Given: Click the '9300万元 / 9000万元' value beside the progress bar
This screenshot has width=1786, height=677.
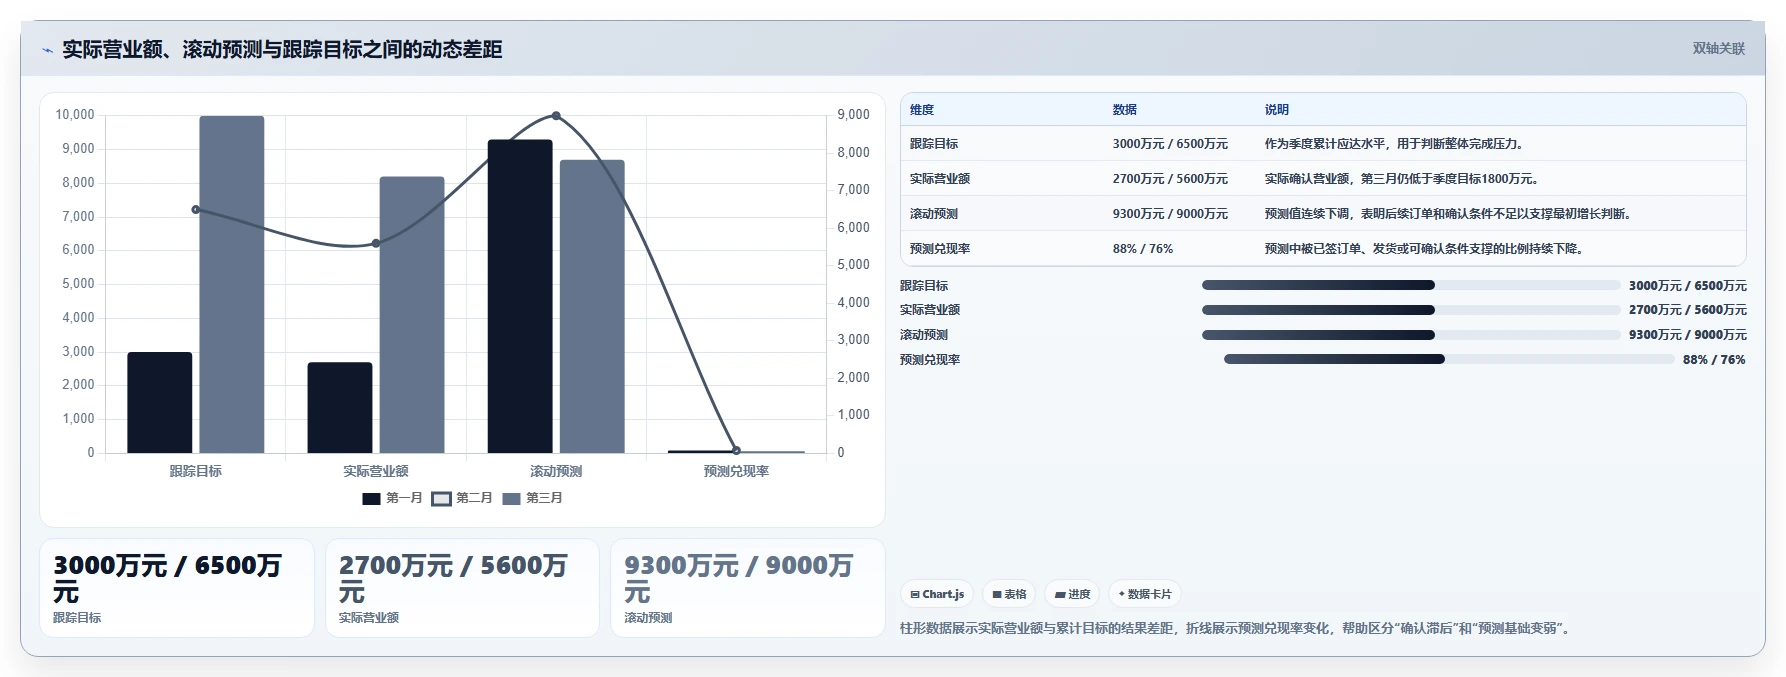Looking at the screenshot, I should [1688, 335].
